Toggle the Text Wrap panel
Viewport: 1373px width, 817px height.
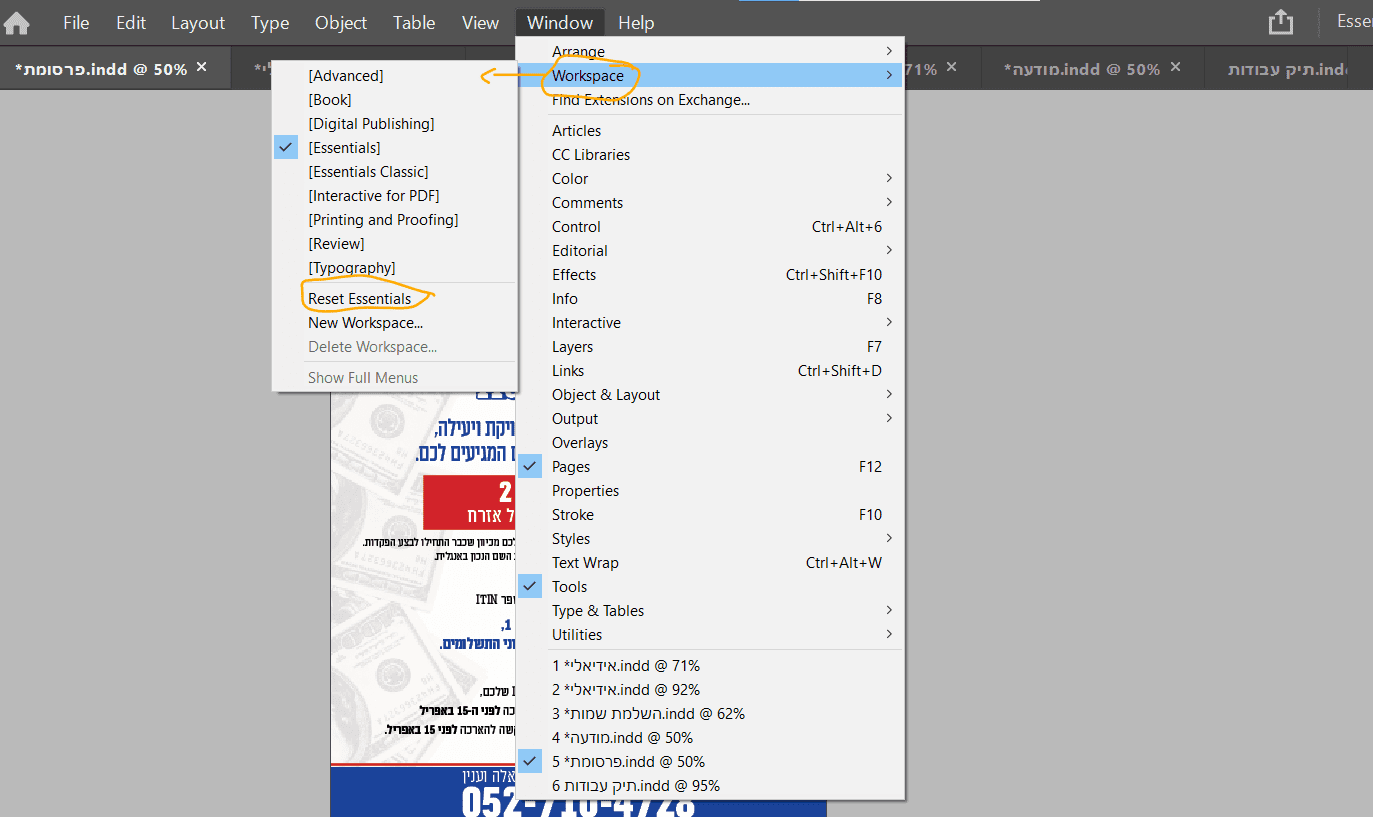[710, 563]
